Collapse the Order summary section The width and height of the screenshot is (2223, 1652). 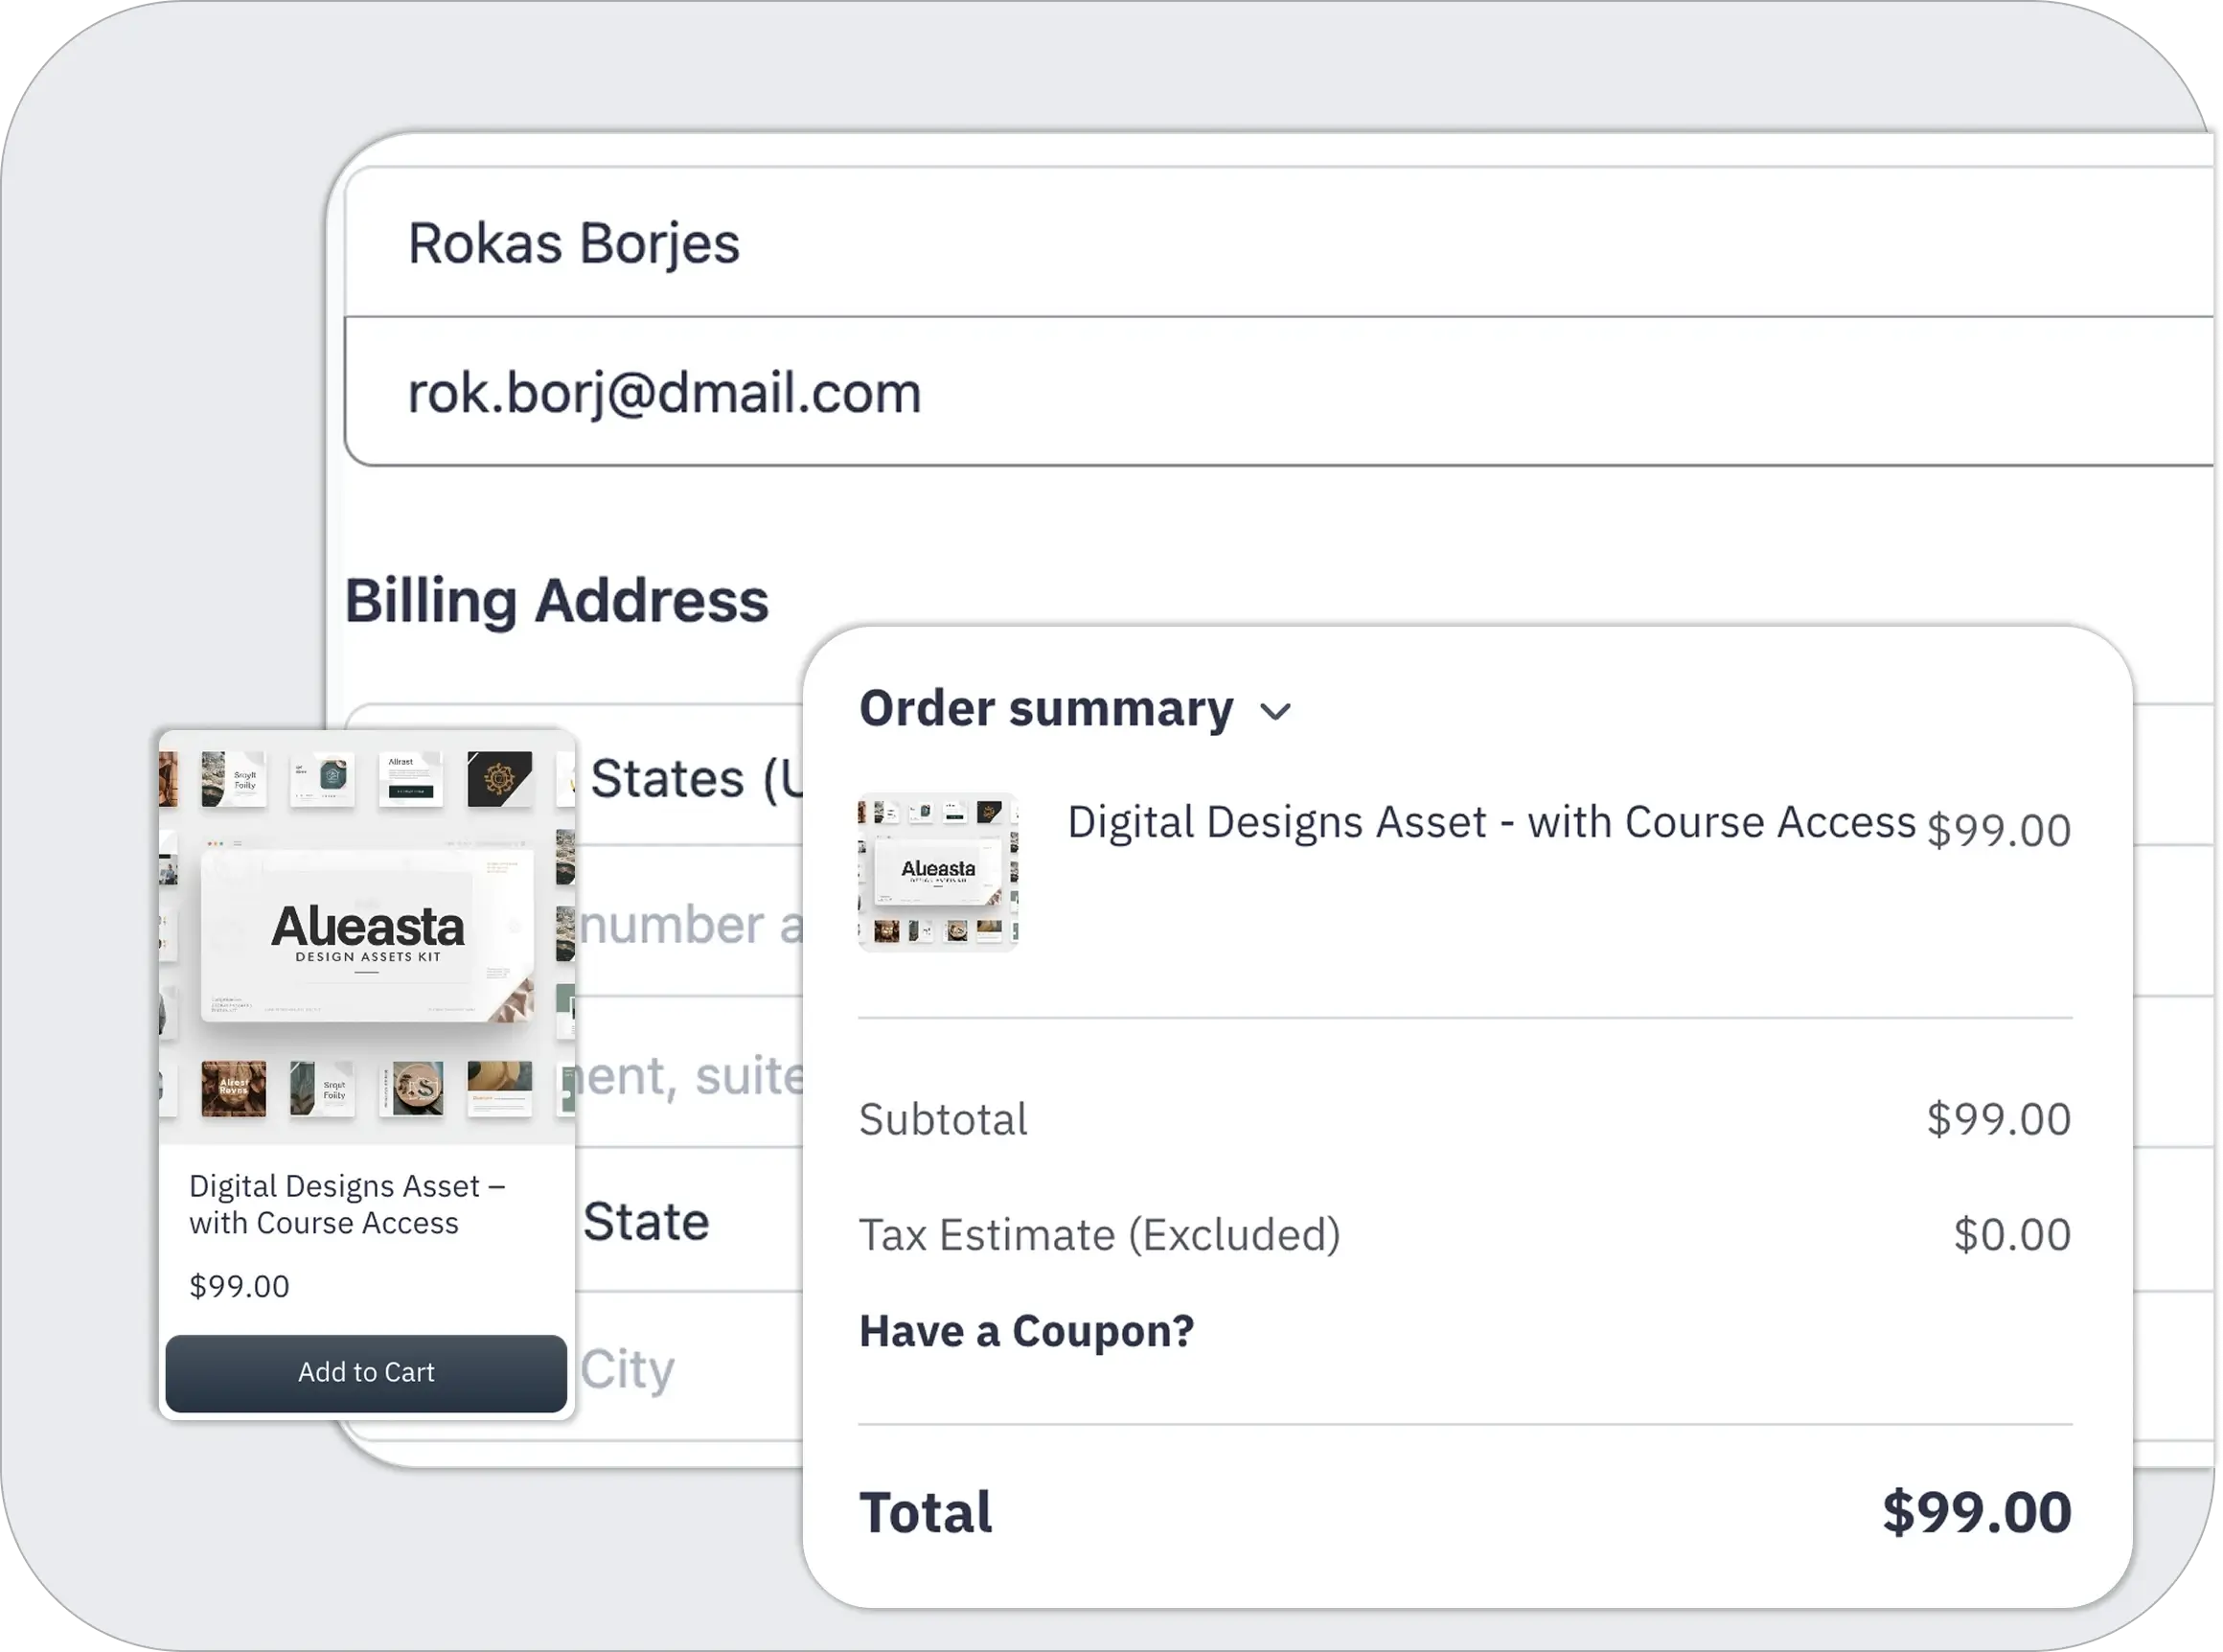[x=1276, y=710]
